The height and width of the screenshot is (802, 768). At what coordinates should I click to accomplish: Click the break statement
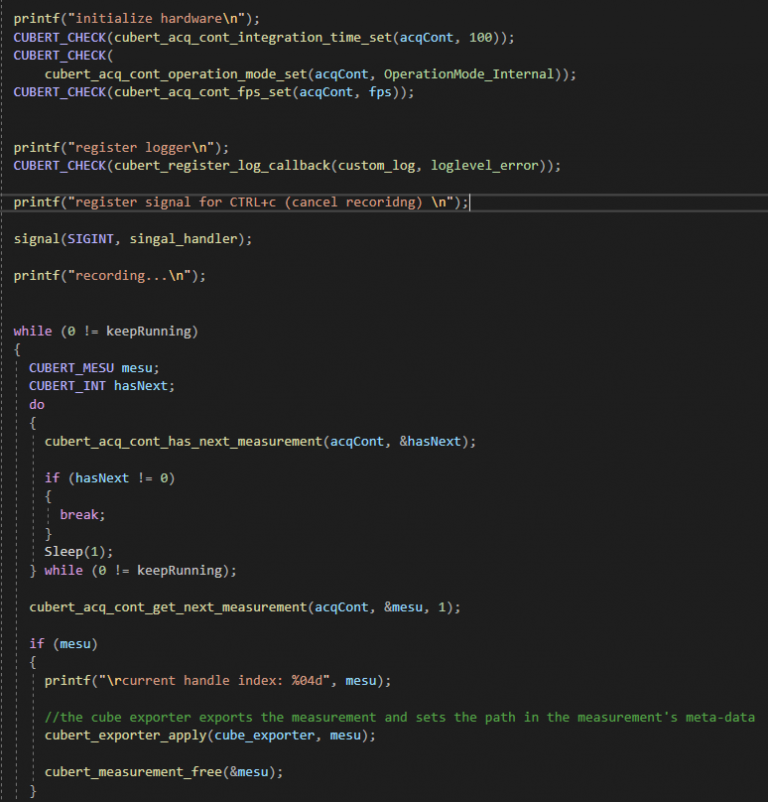pyautogui.click(x=82, y=515)
